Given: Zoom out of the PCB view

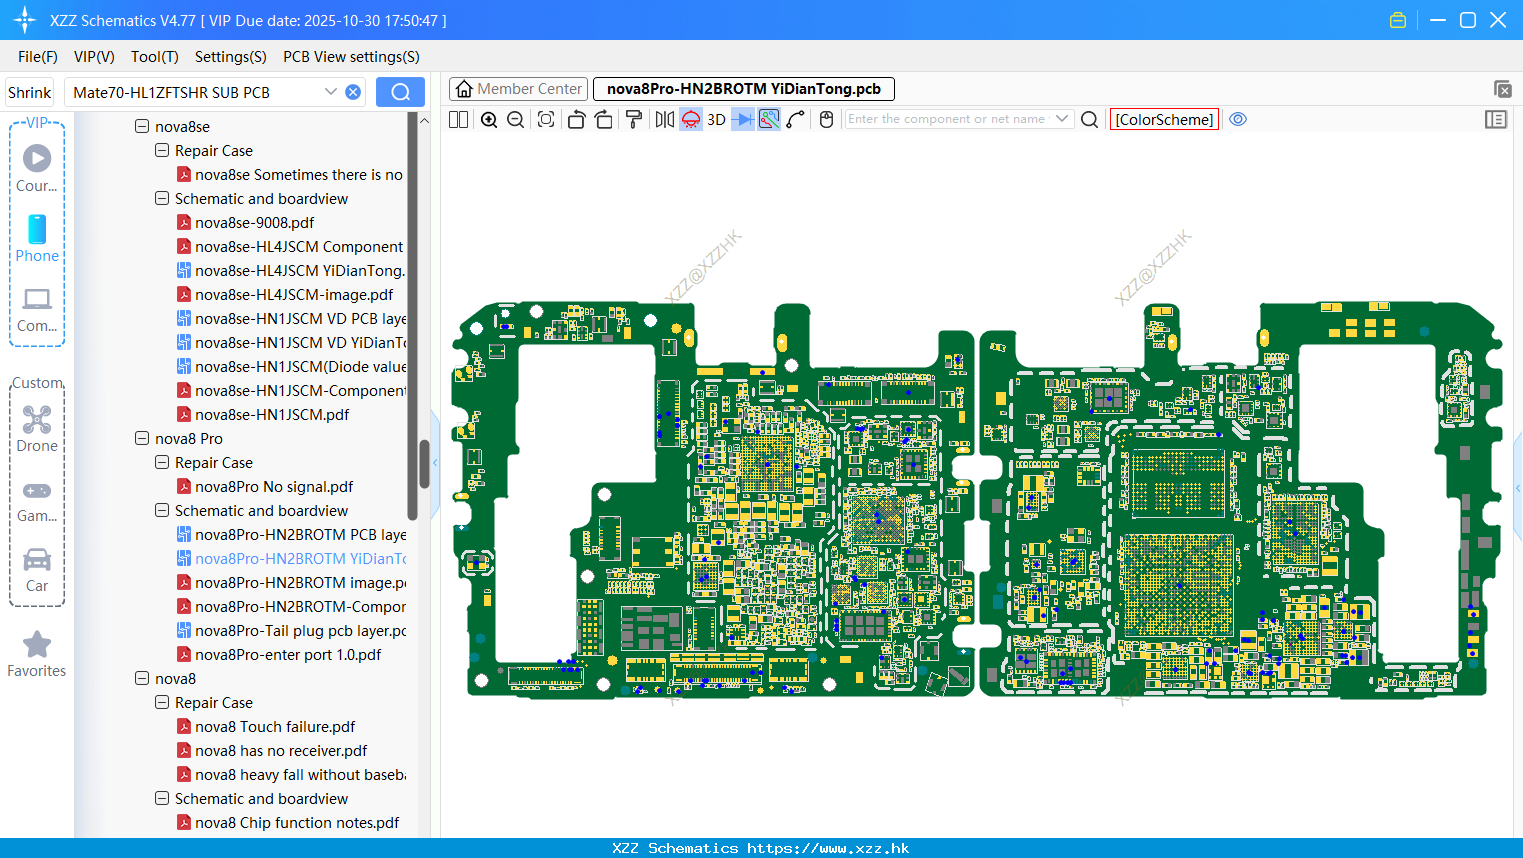Looking at the screenshot, I should click(515, 119).
